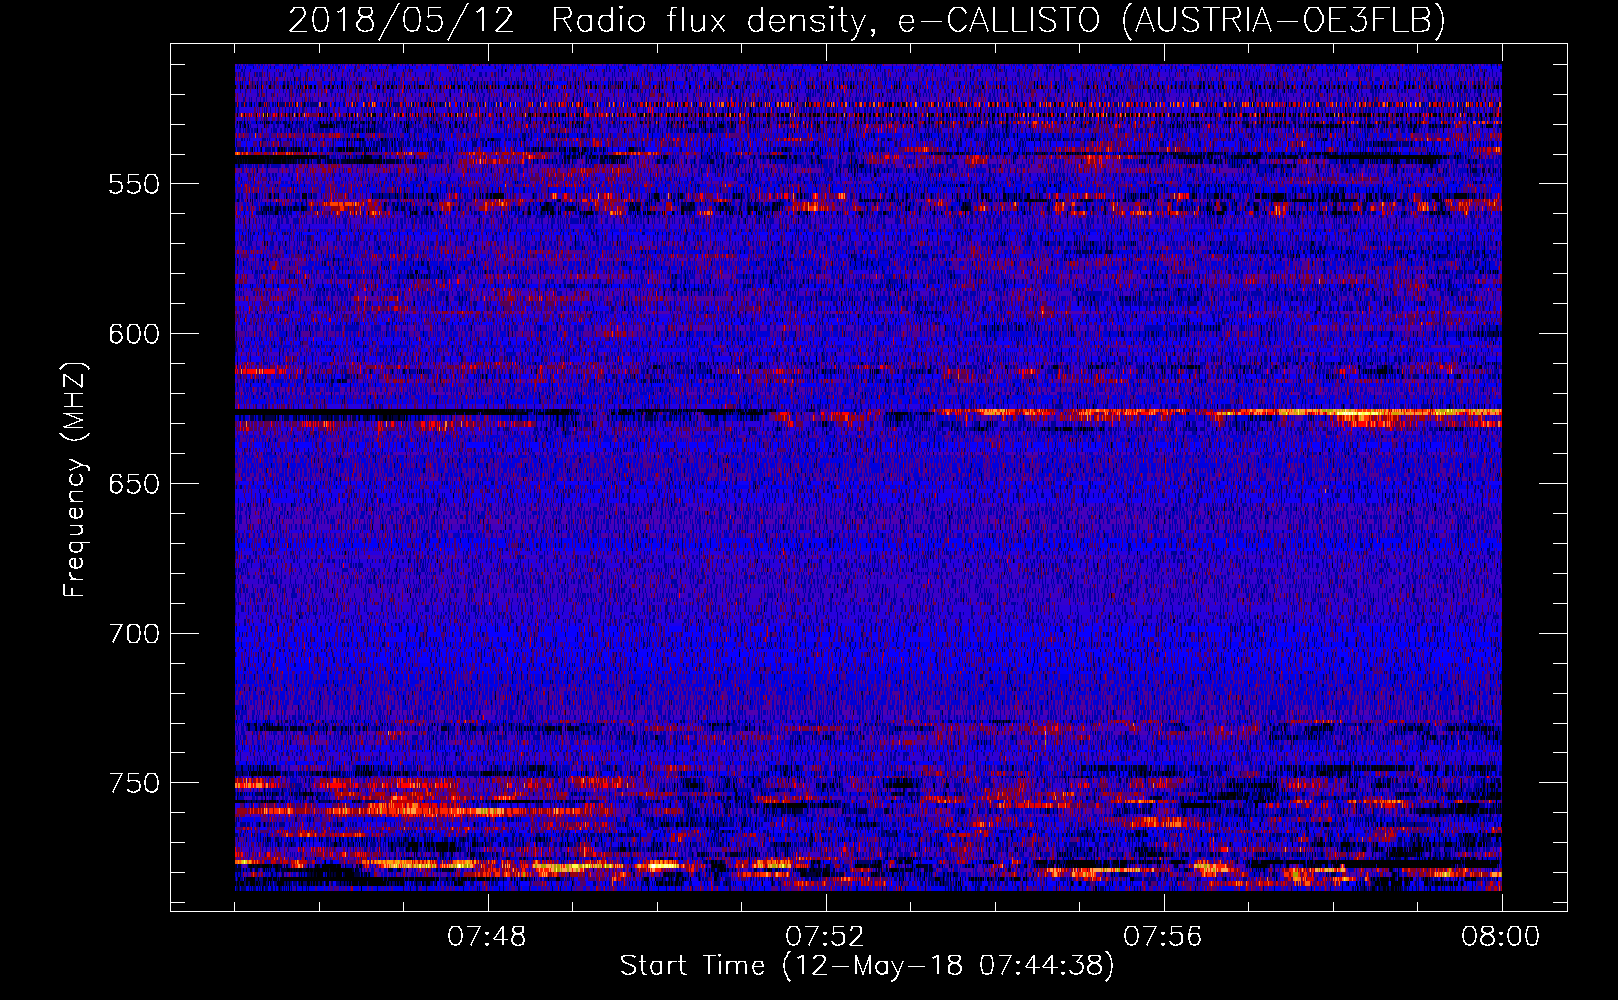Click the 08:00 time tick label
Image resolution: width=1618 pixels, height=1000 pixels.
pyautogui.click(x=1501, y=937)
